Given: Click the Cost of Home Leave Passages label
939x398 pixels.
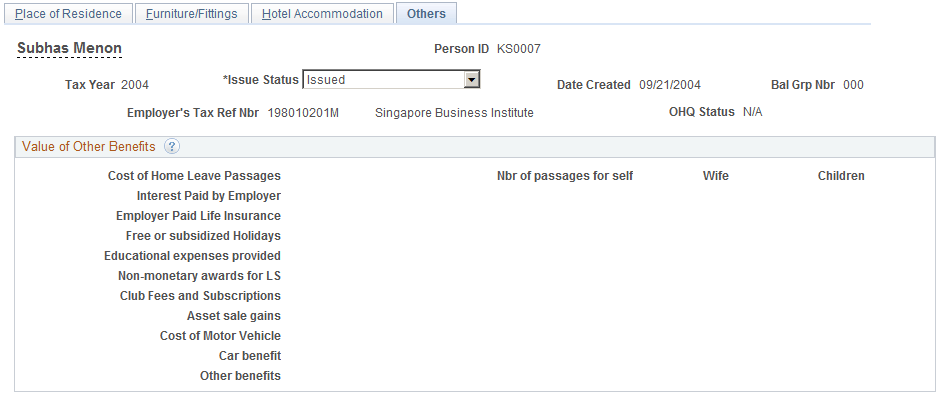Looking at the screenshot, I should click(194, 176).
